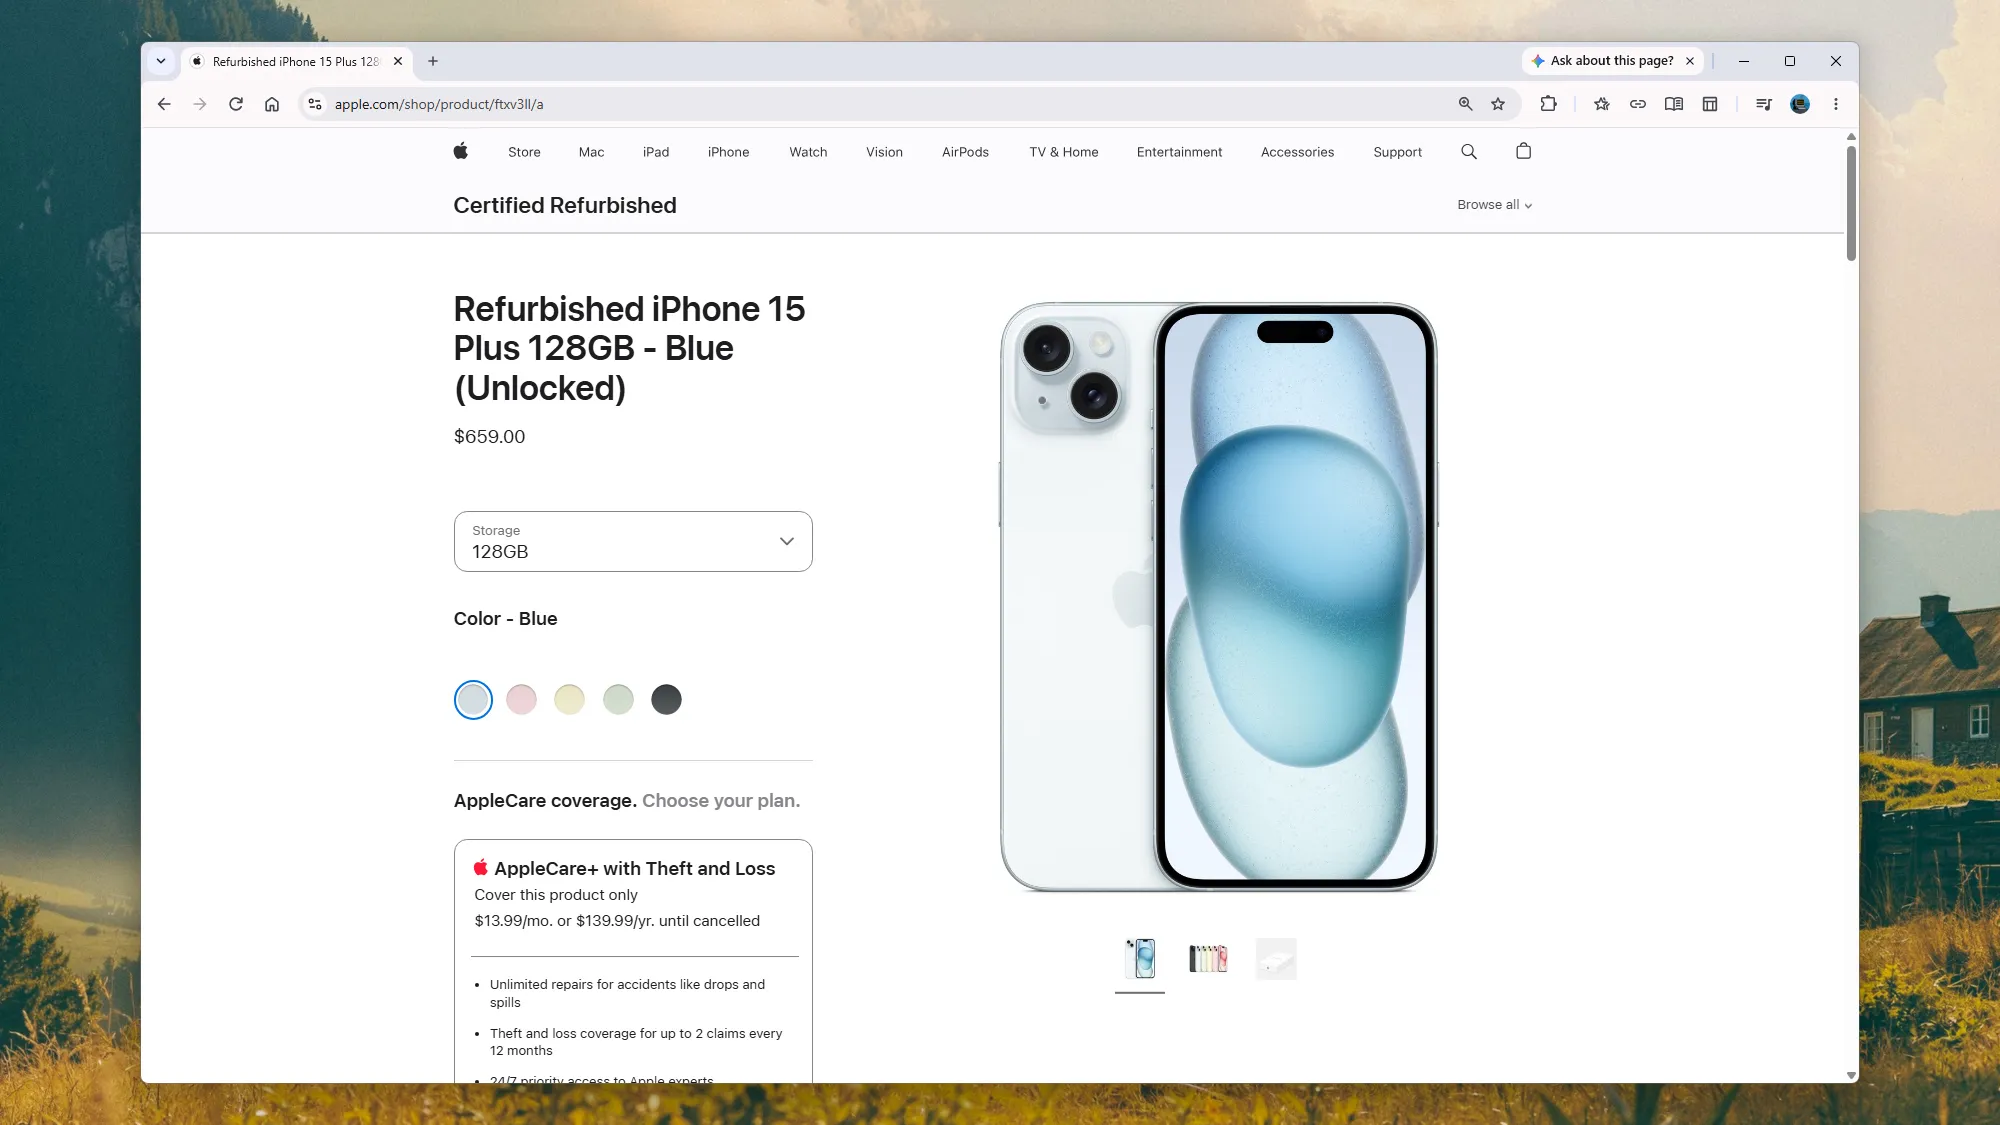This screenshot has height=1125, width=2000.
Task: Dismiss the Ask about this page prompt
Action: click(x=1690, y=61)
